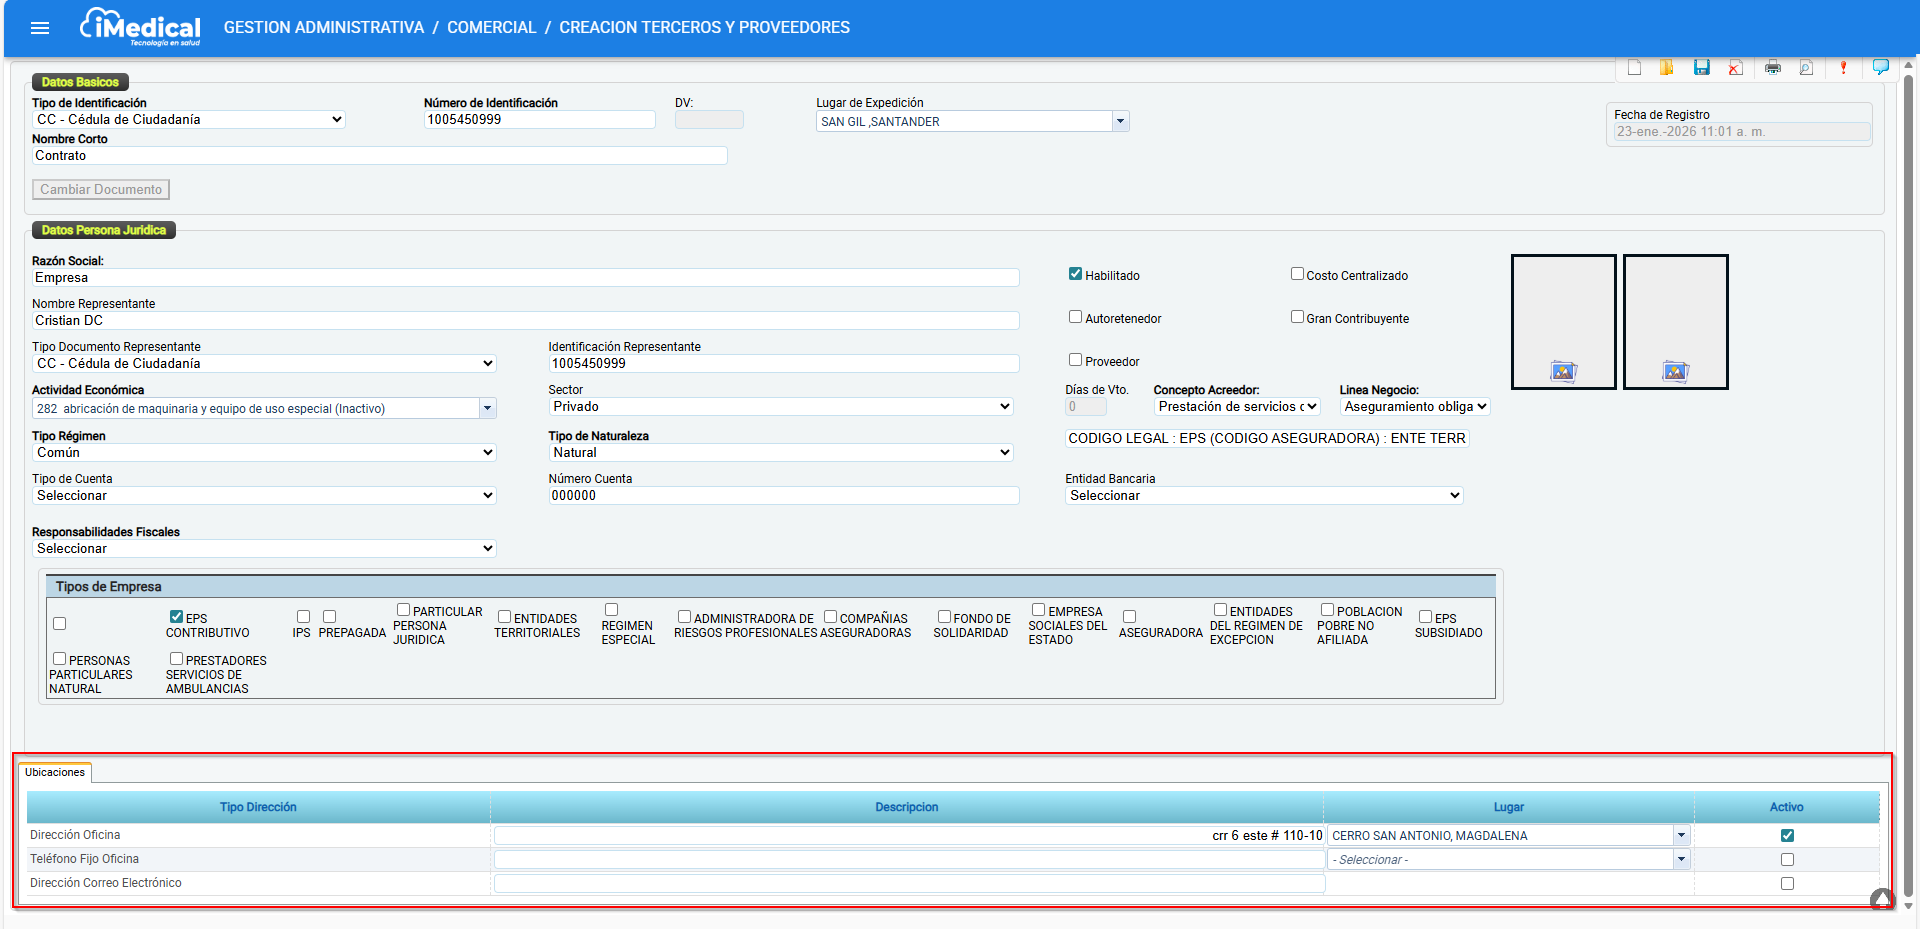The width and height of the screenshot is (1920, 929).
Task: Open the Sector dropdown
Action: click(781, 407)
